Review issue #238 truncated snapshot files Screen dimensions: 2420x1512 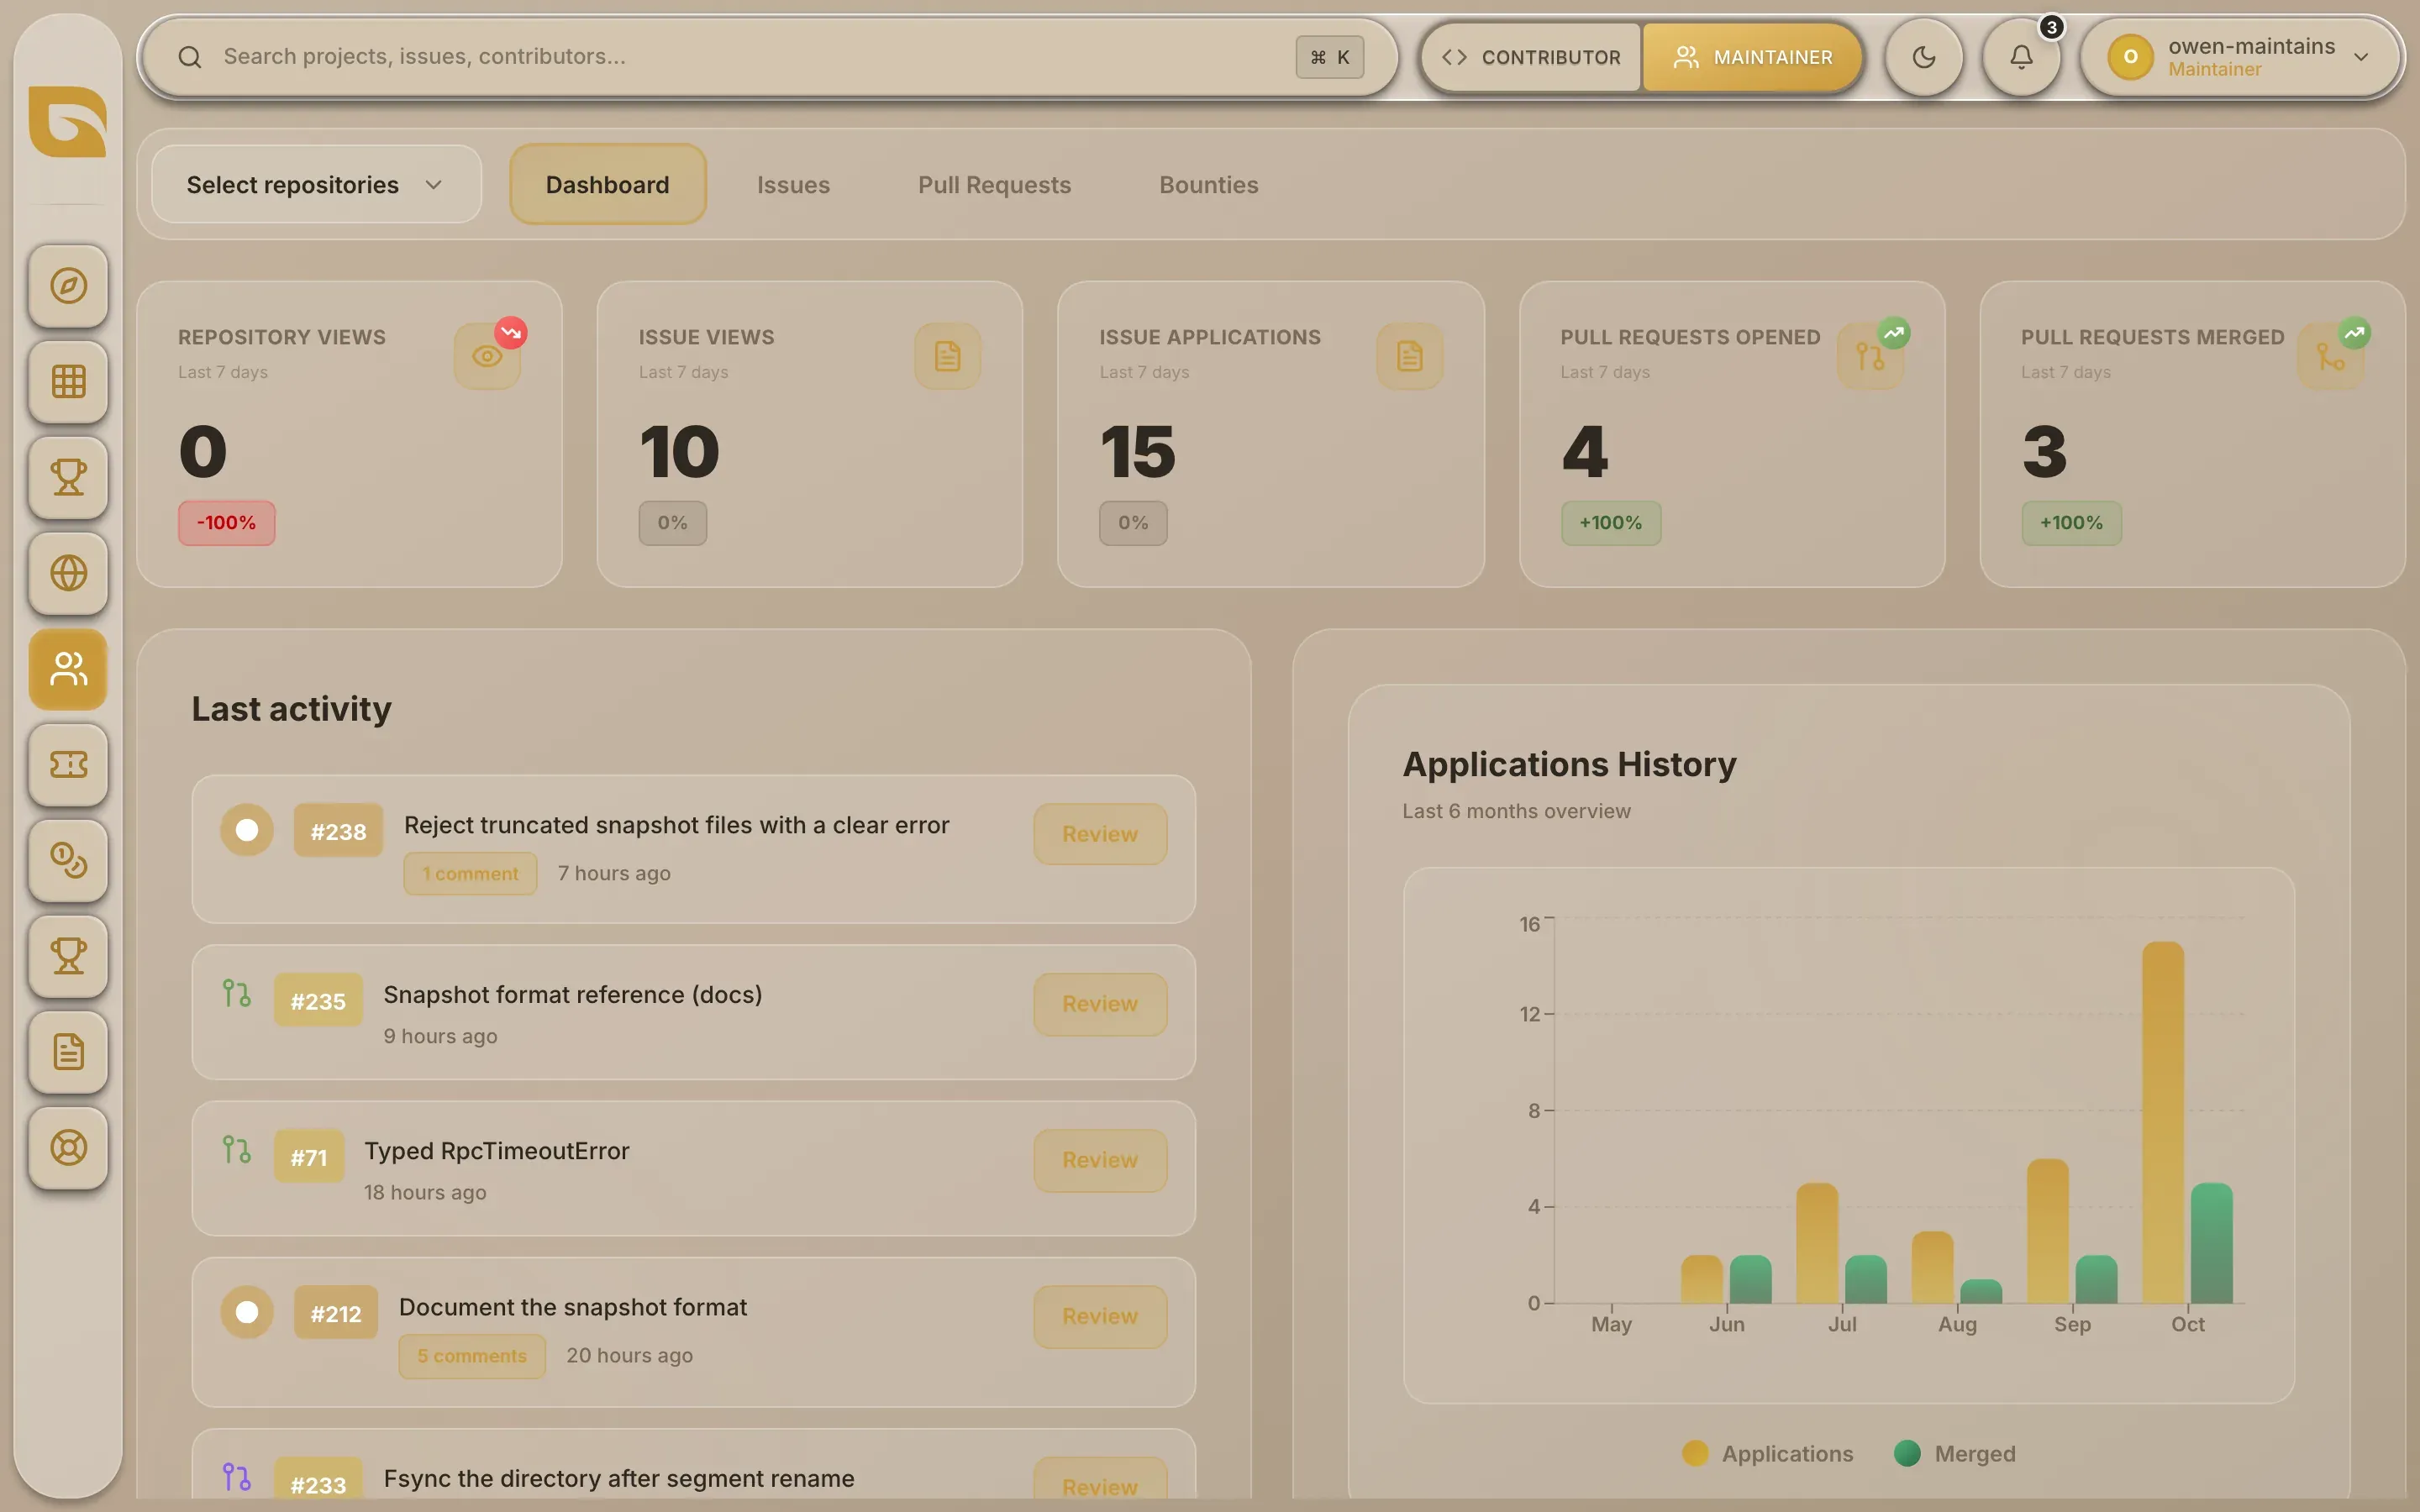click(1099, 834)
